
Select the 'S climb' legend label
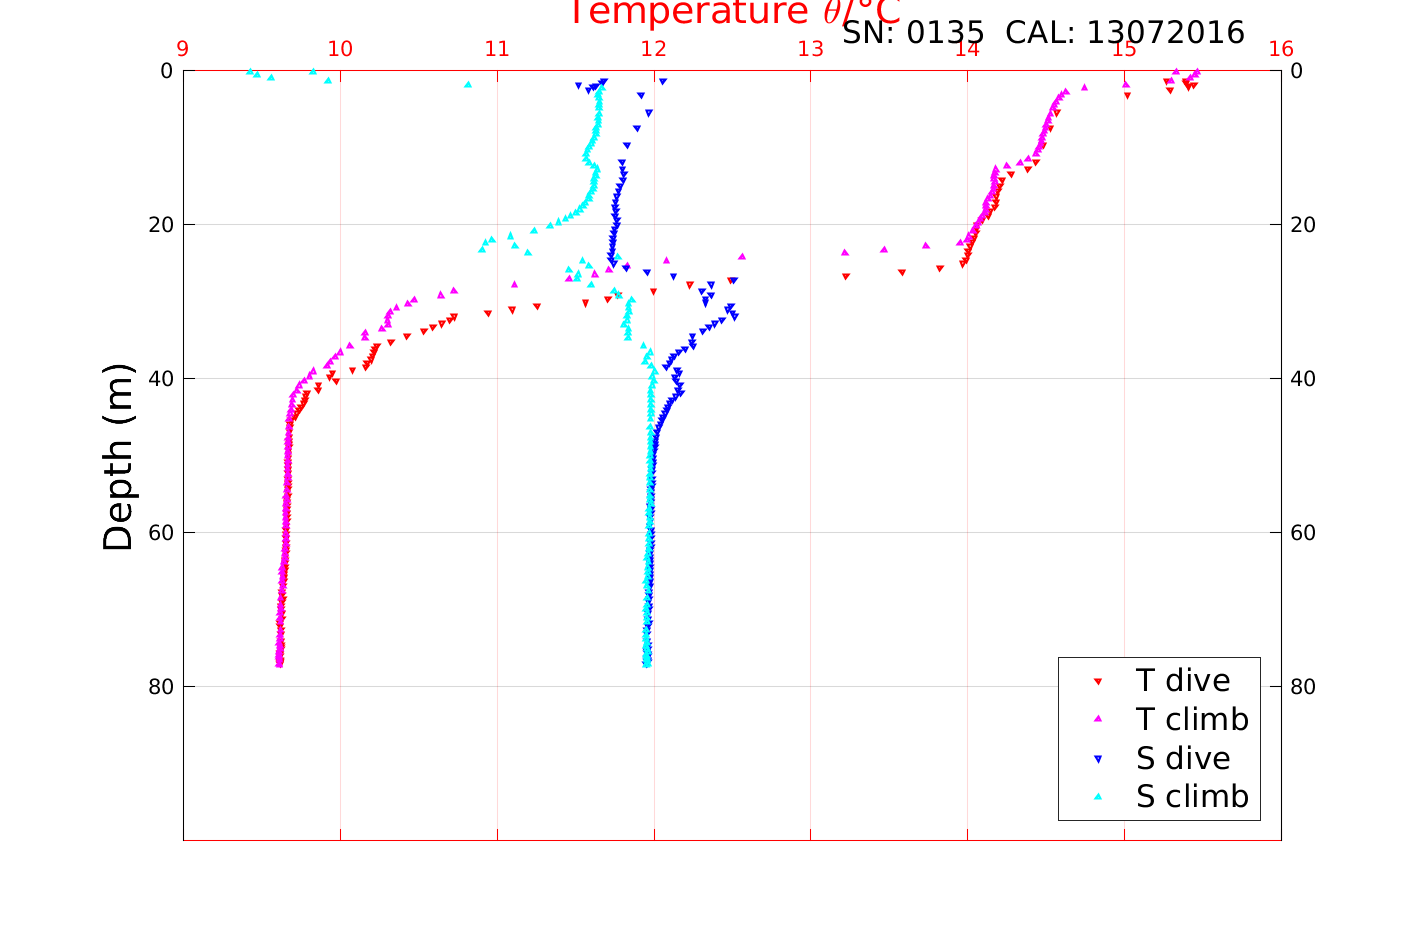pyautogui.click(x=1192, y=797)
